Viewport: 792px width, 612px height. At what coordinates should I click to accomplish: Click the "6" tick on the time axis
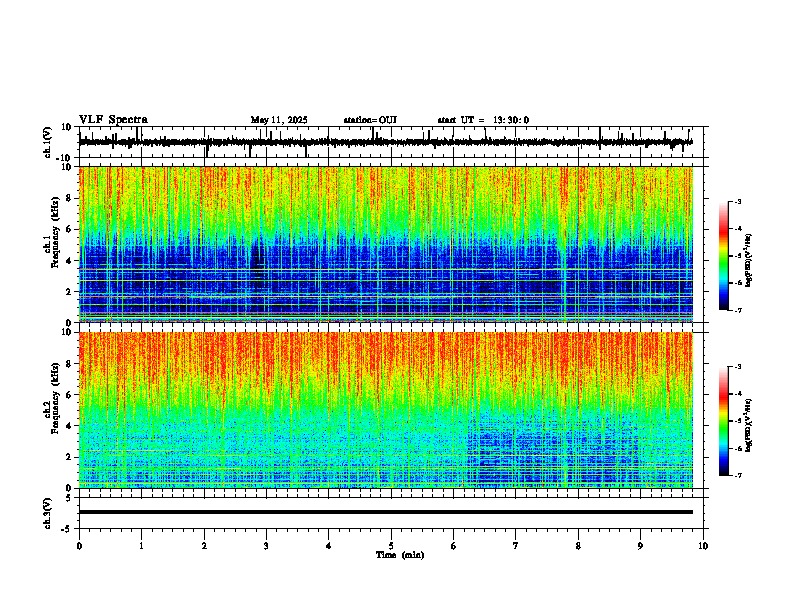pyautogui.click(x=454, y=546)
